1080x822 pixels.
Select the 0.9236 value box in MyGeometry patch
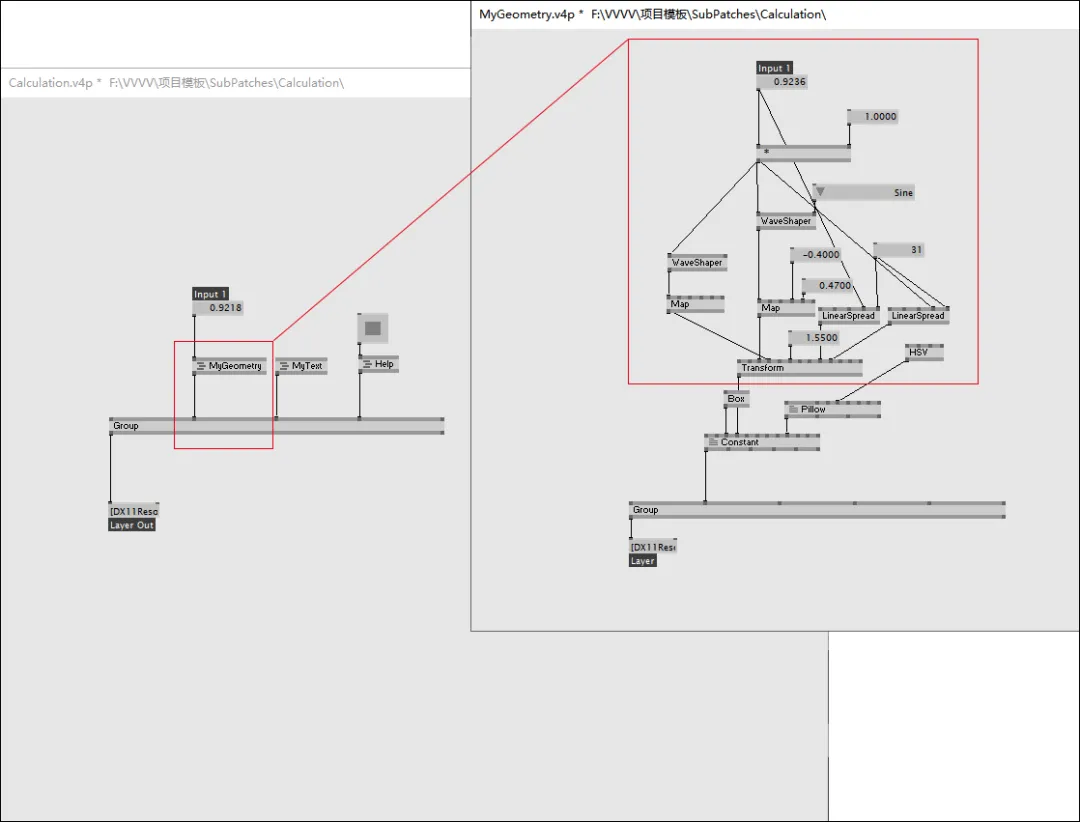[782, 82]
